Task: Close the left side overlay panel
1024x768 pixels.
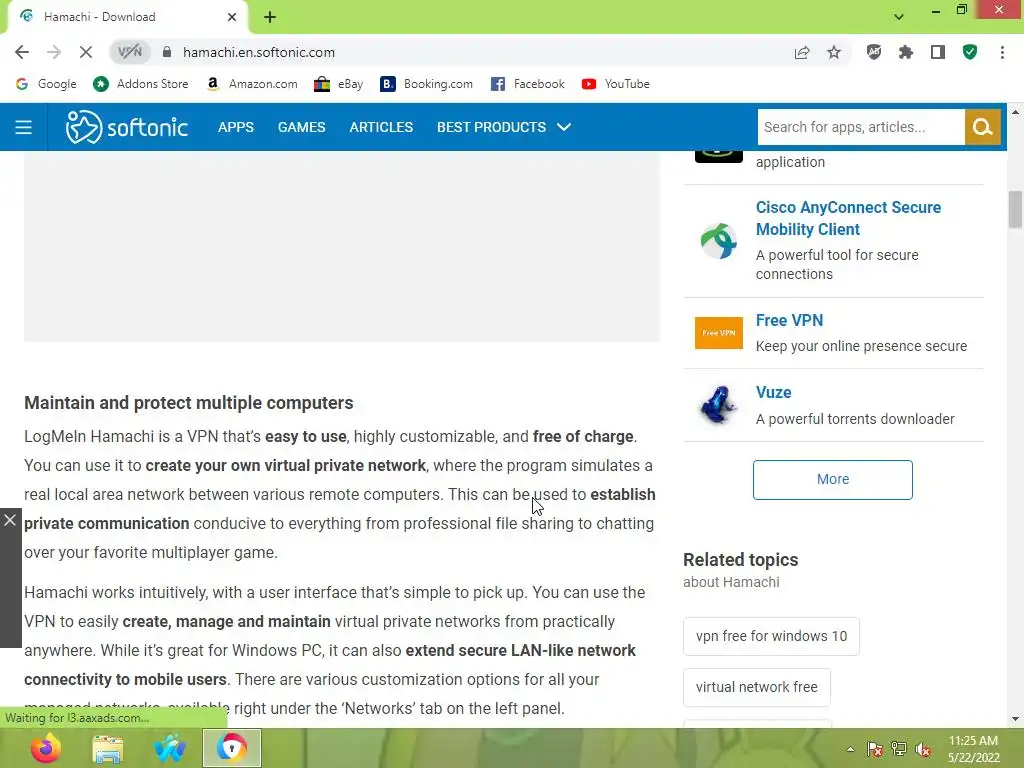Action: [10, 520]
